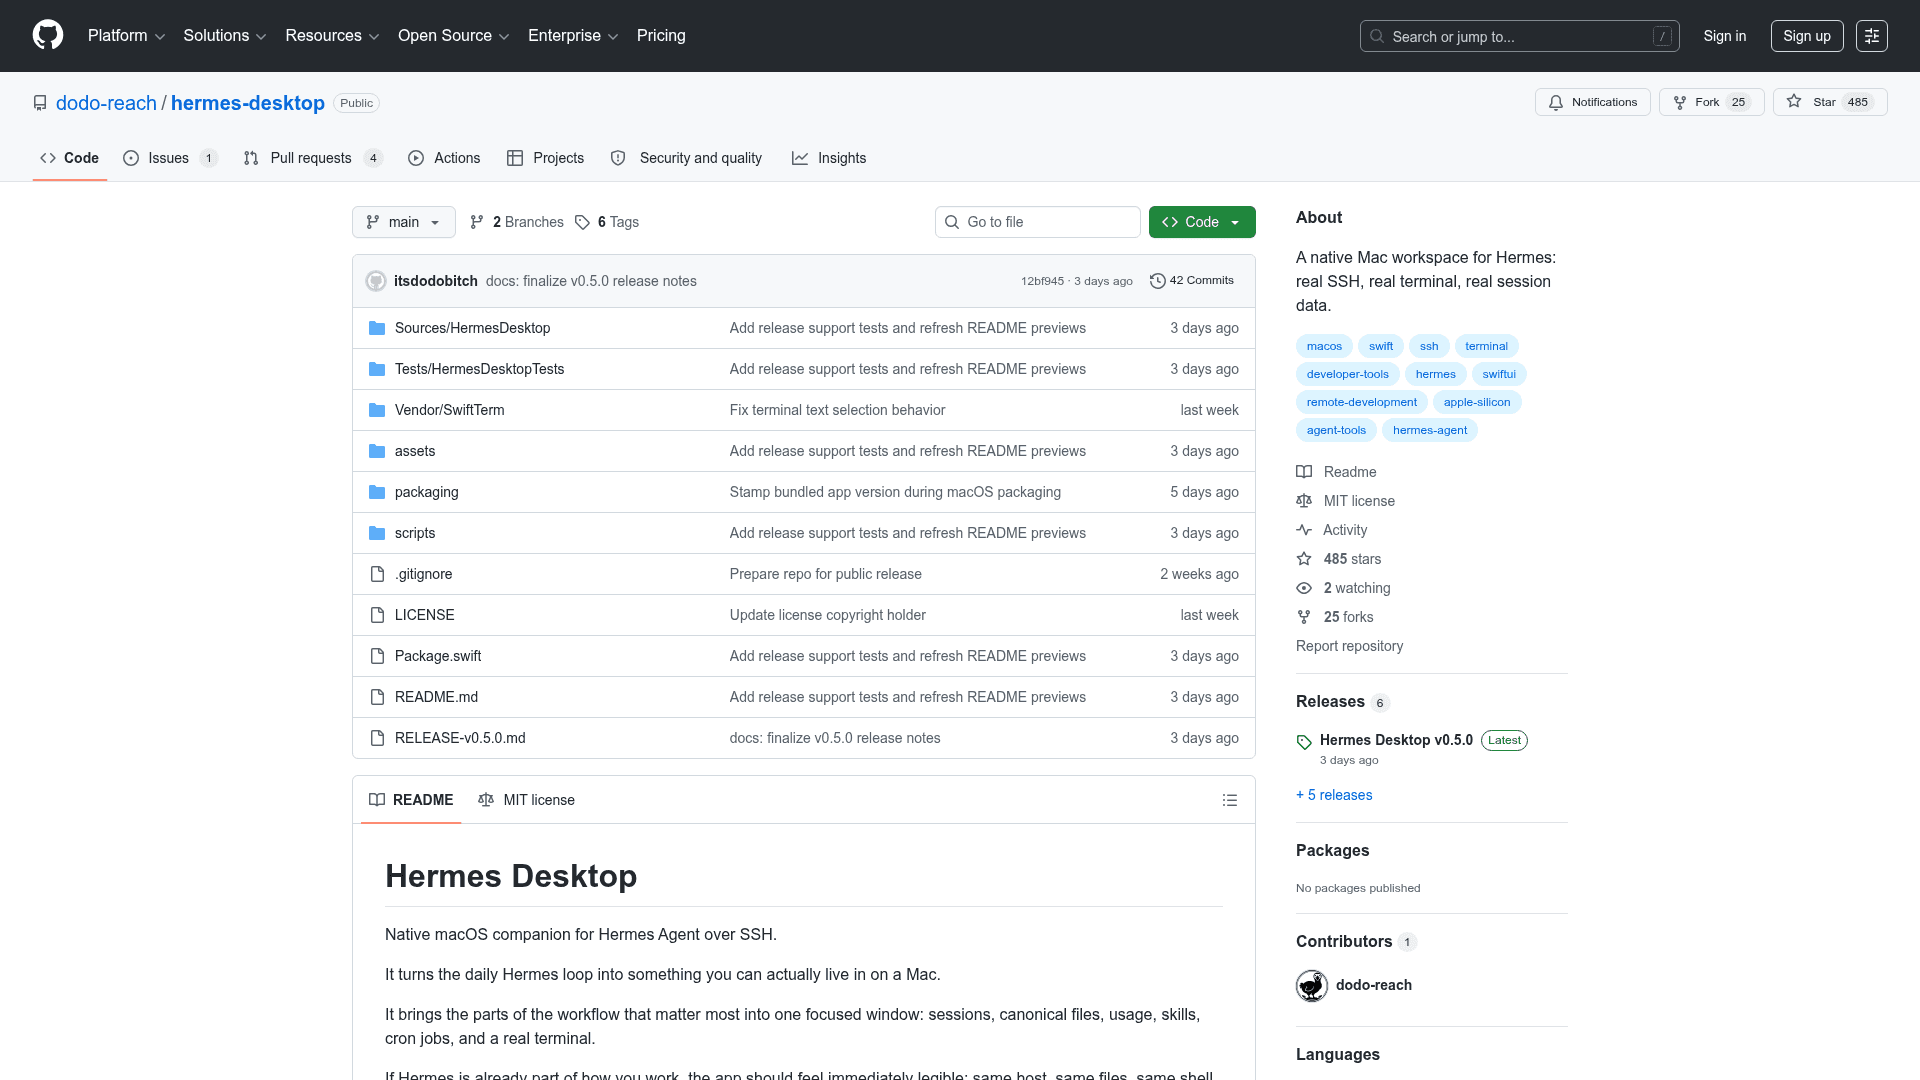Open the command palette icon top right

(1872, 35)
